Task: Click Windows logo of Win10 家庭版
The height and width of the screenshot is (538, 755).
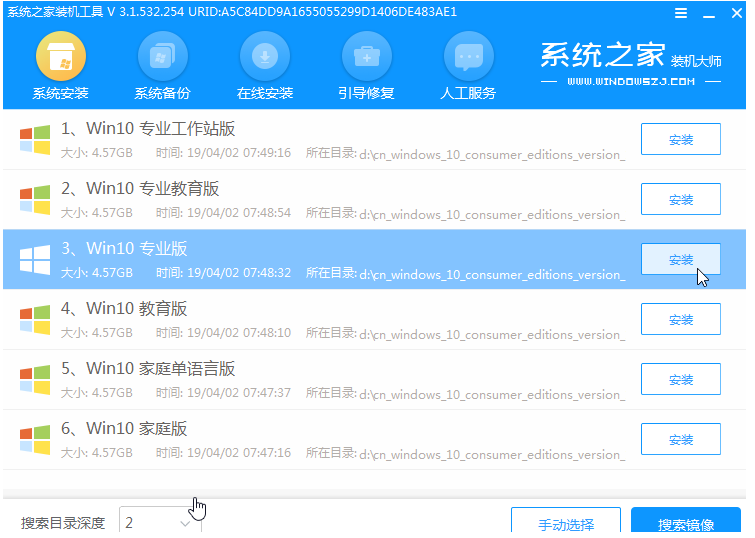Action: (x=35, y=439)
